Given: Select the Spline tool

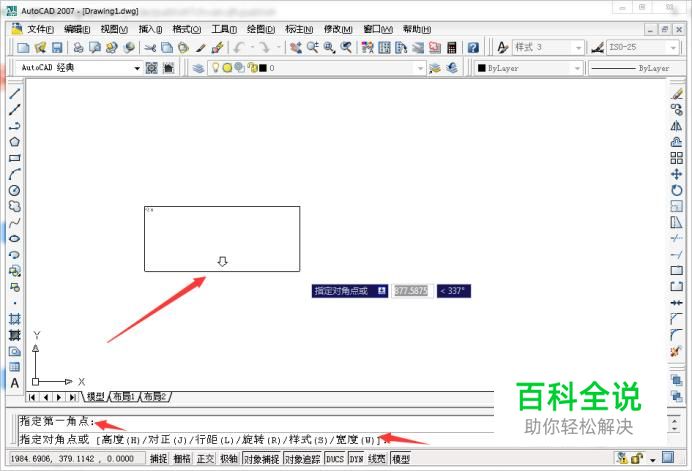Looking at the screenshot, I should click(x=15, y=222).
